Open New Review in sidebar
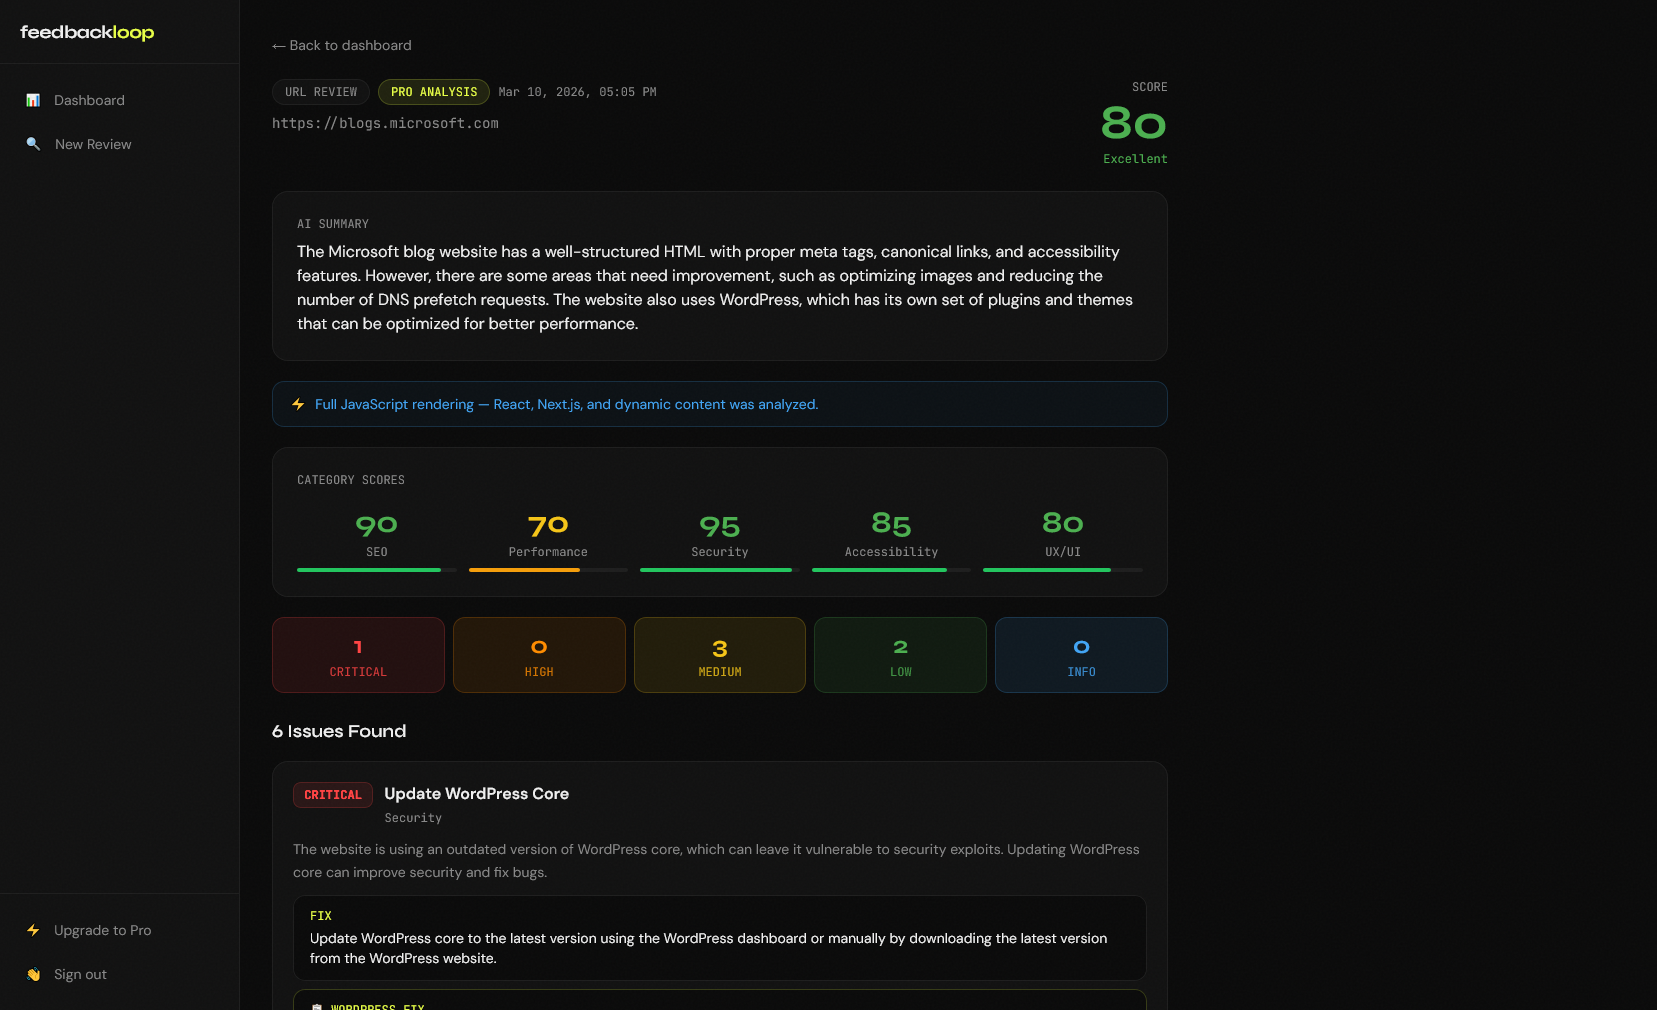Viewport: 1657px width, 1010px height. click(93, 144)
